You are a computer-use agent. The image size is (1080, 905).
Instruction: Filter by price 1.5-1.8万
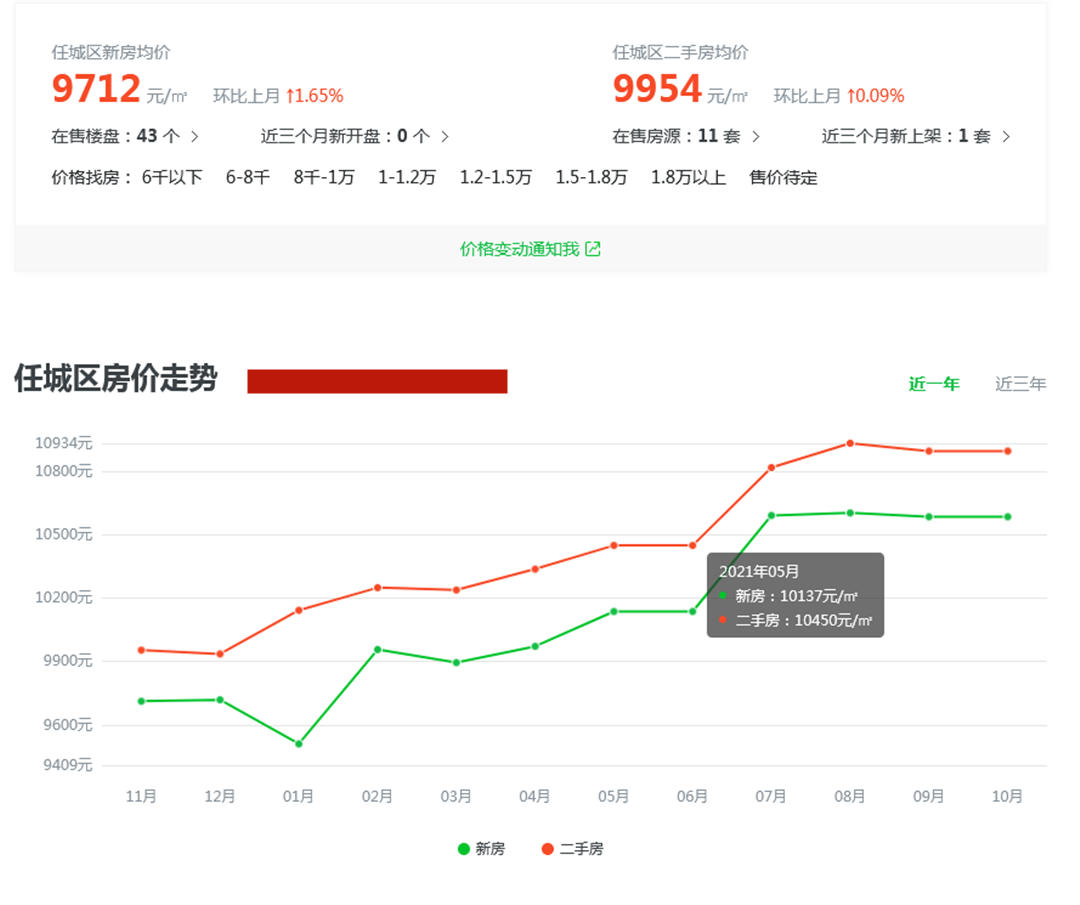pyautogui.click(x=591, y=178)
